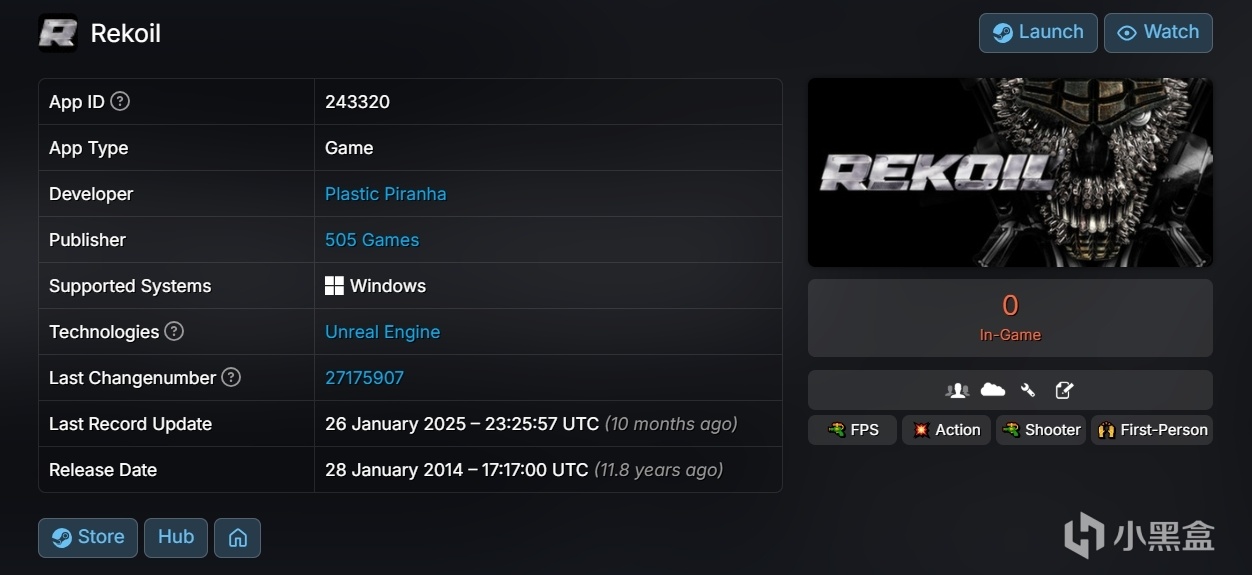
Task: Click the Steam Cloud feature icon
Action: [x=992, y=390]
